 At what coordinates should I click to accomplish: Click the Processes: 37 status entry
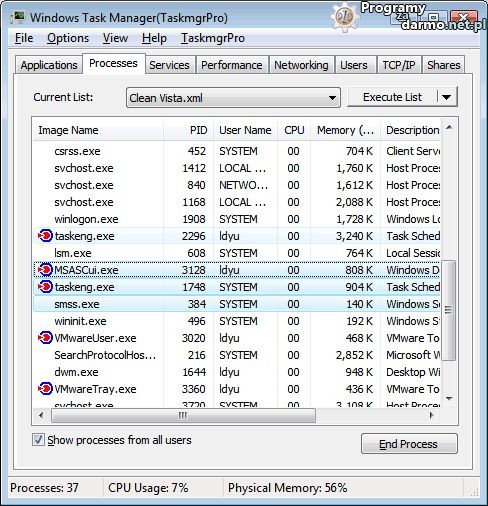coord(44,488)
